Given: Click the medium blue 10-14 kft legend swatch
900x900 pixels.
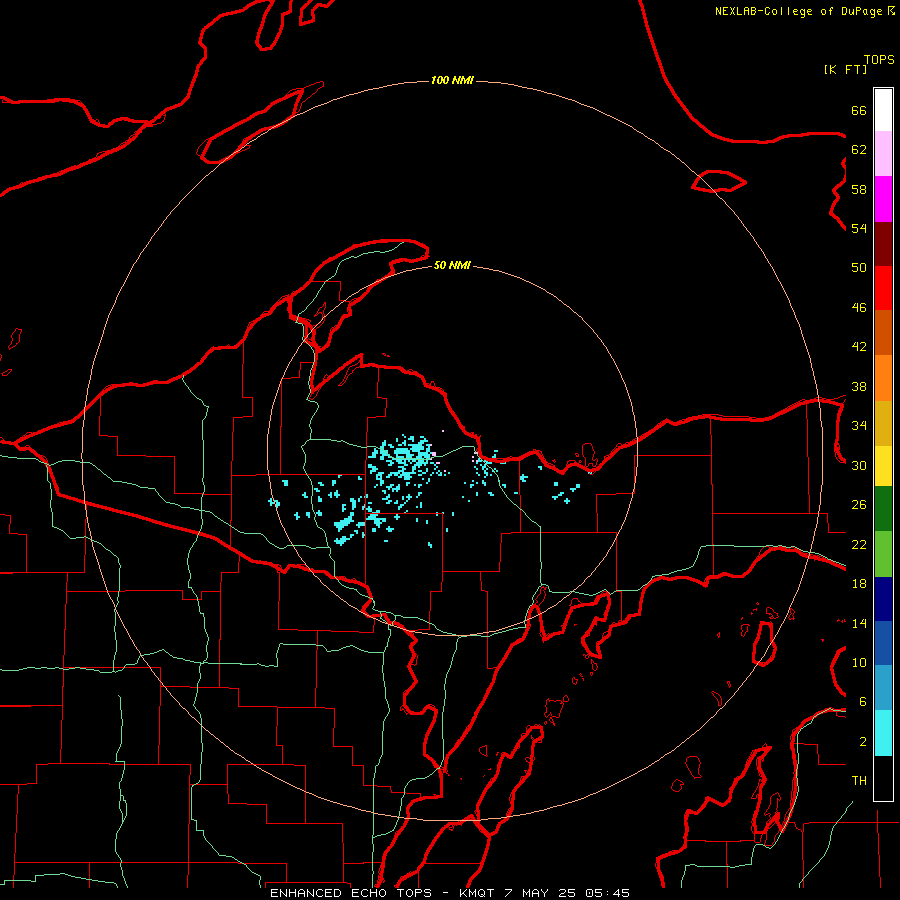Looking at the screenshot, I should (883, 643).
